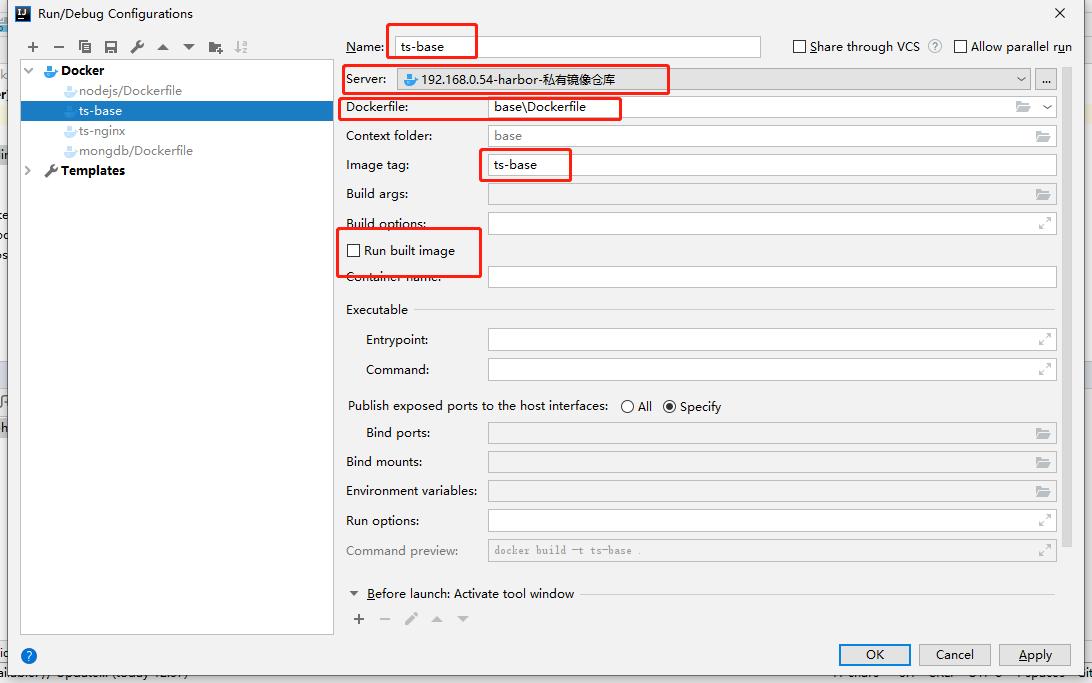Click the Copy Configuration icon
Screen dimensions: 1092x683
pyautogui.click(x=85, y=47)
